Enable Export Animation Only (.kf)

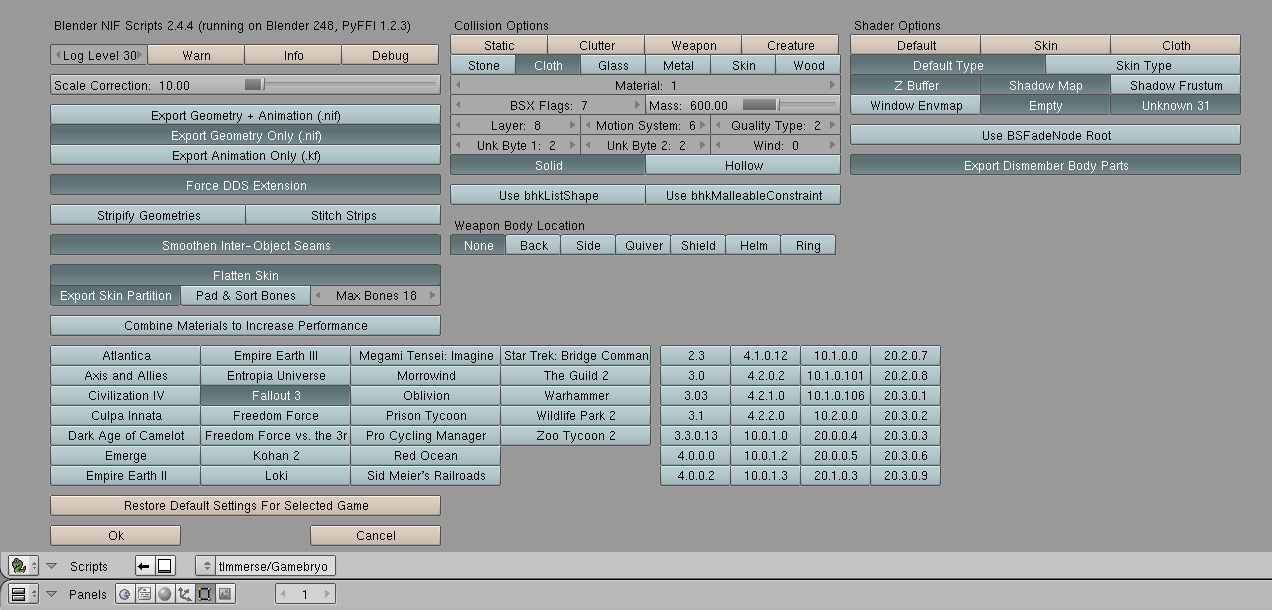pyautogui.click(x=245, y=155)
